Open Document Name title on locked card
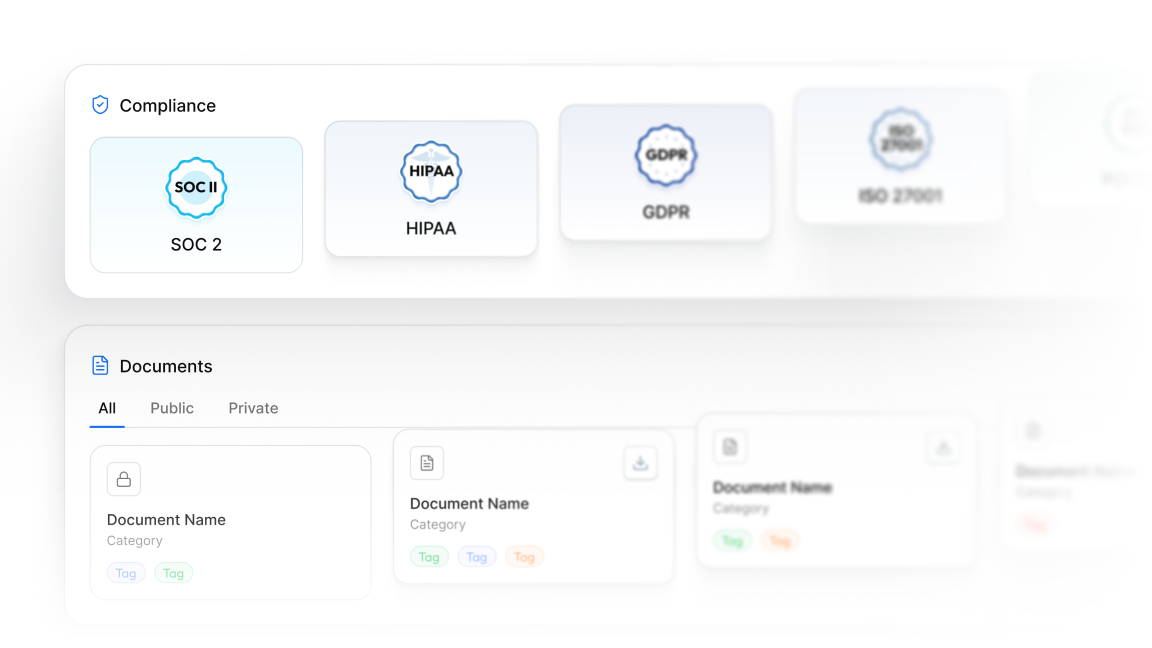Viewport: 1152px width, 648px height. tap(166, 520)
